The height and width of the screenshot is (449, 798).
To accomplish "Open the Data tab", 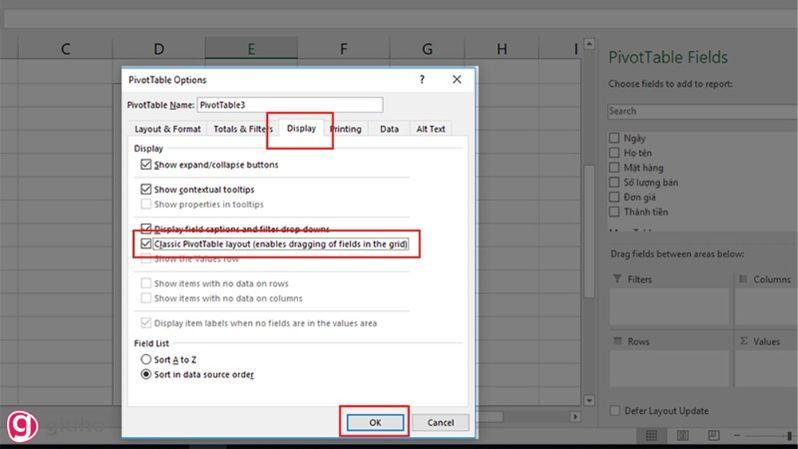I will [x=389, y=129].
